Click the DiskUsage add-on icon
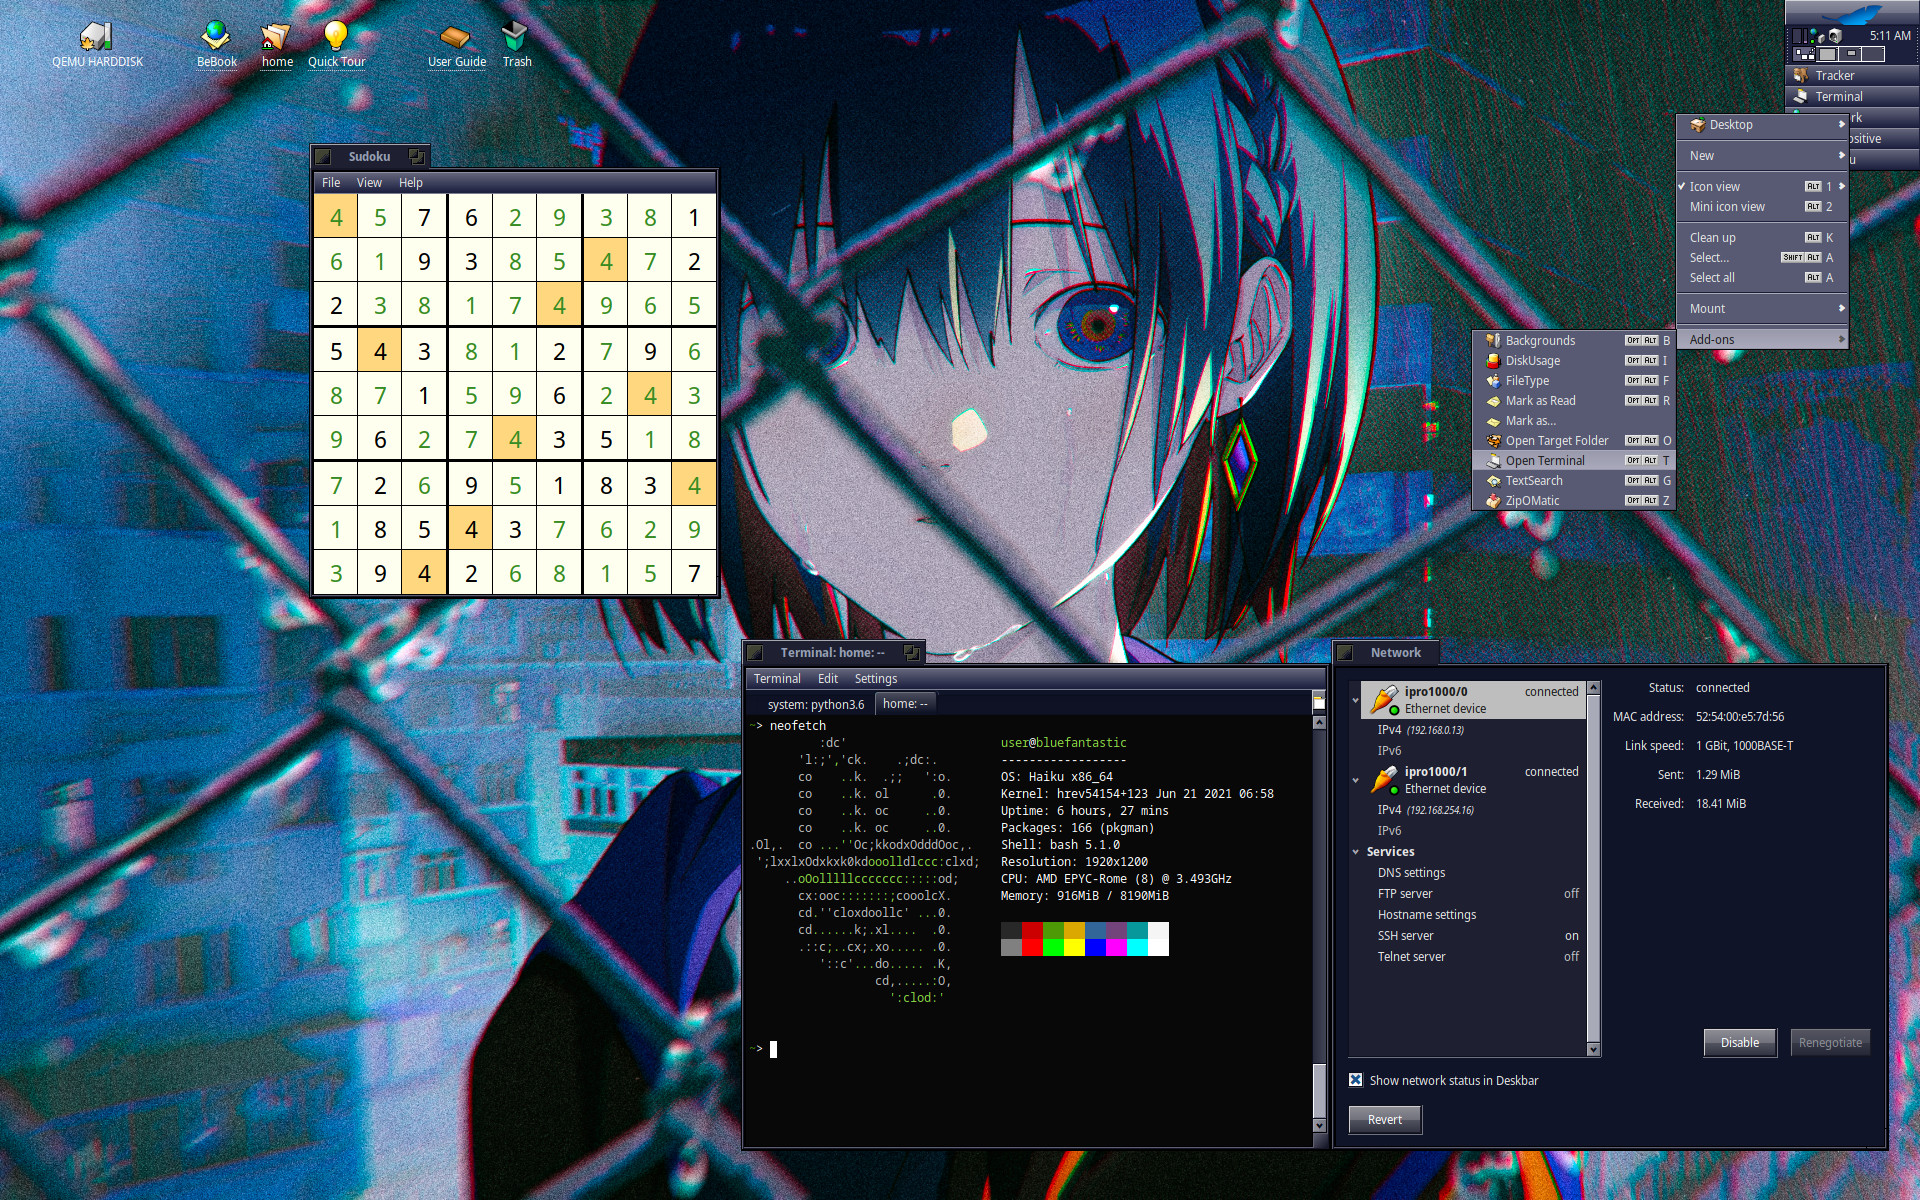This screenshot has height=1200, width=1920. coord(1493,360)
